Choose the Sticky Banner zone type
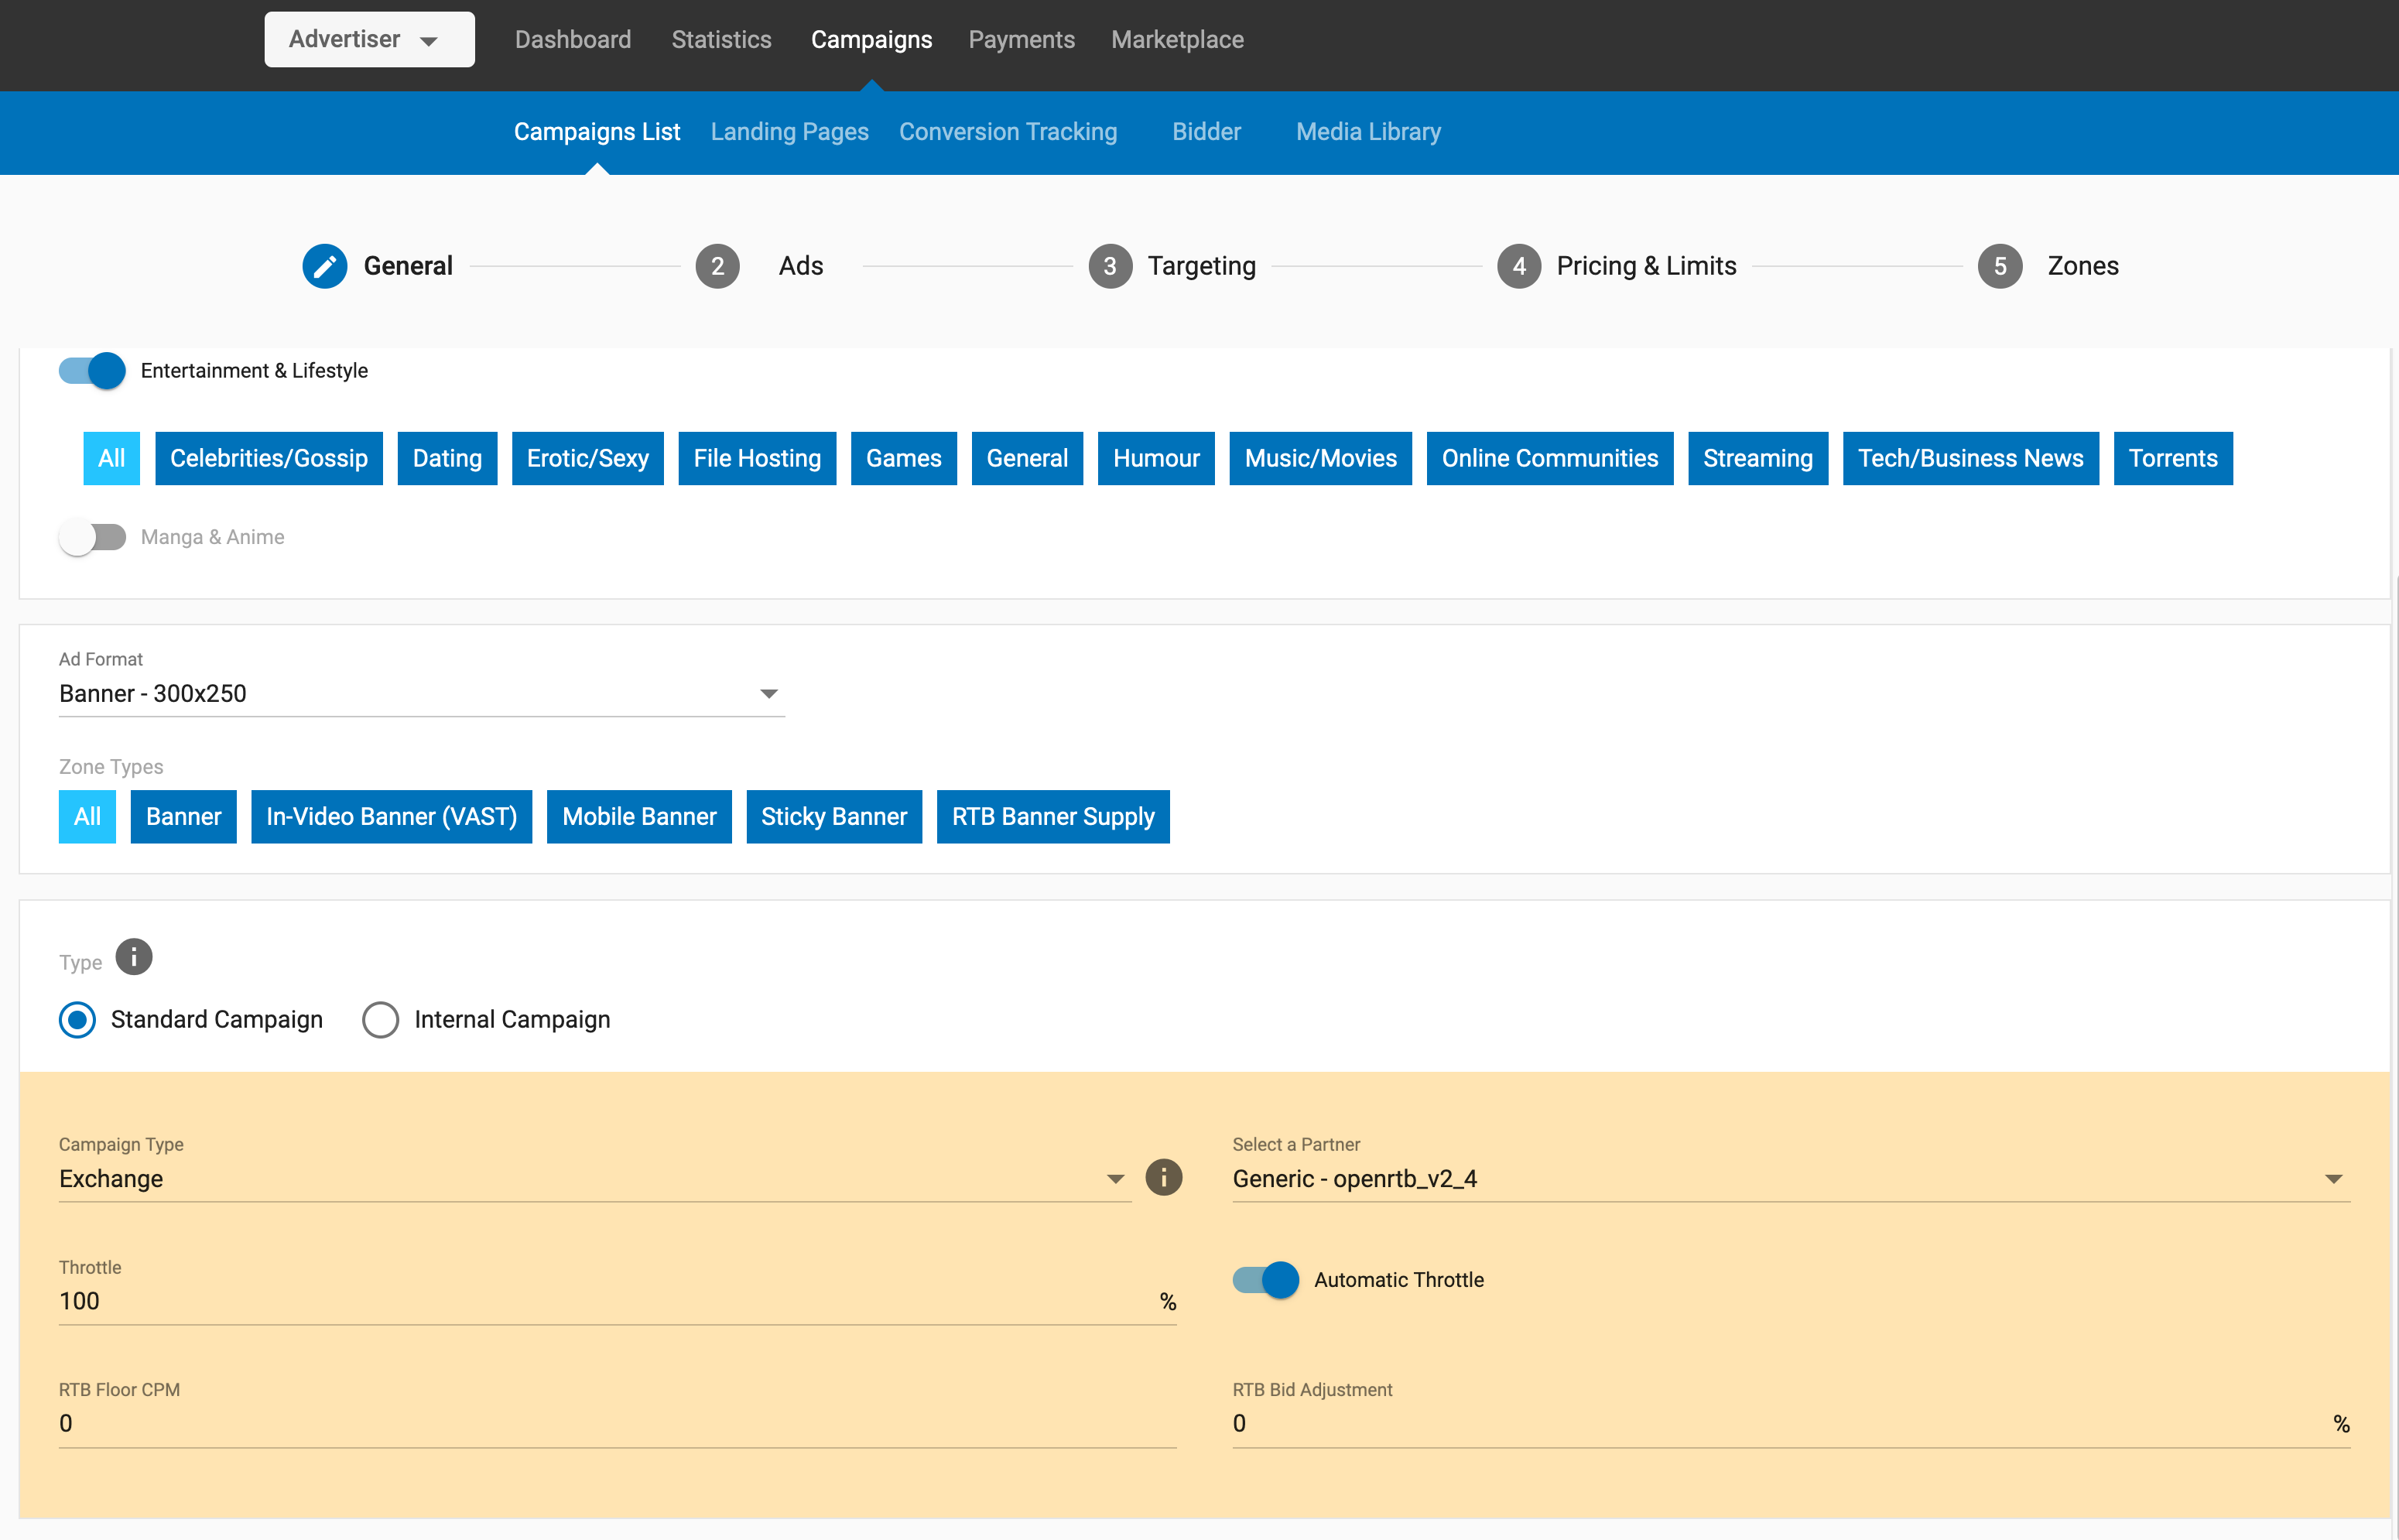Viewport: 2399px width, 1540px height. pos(833,817)
